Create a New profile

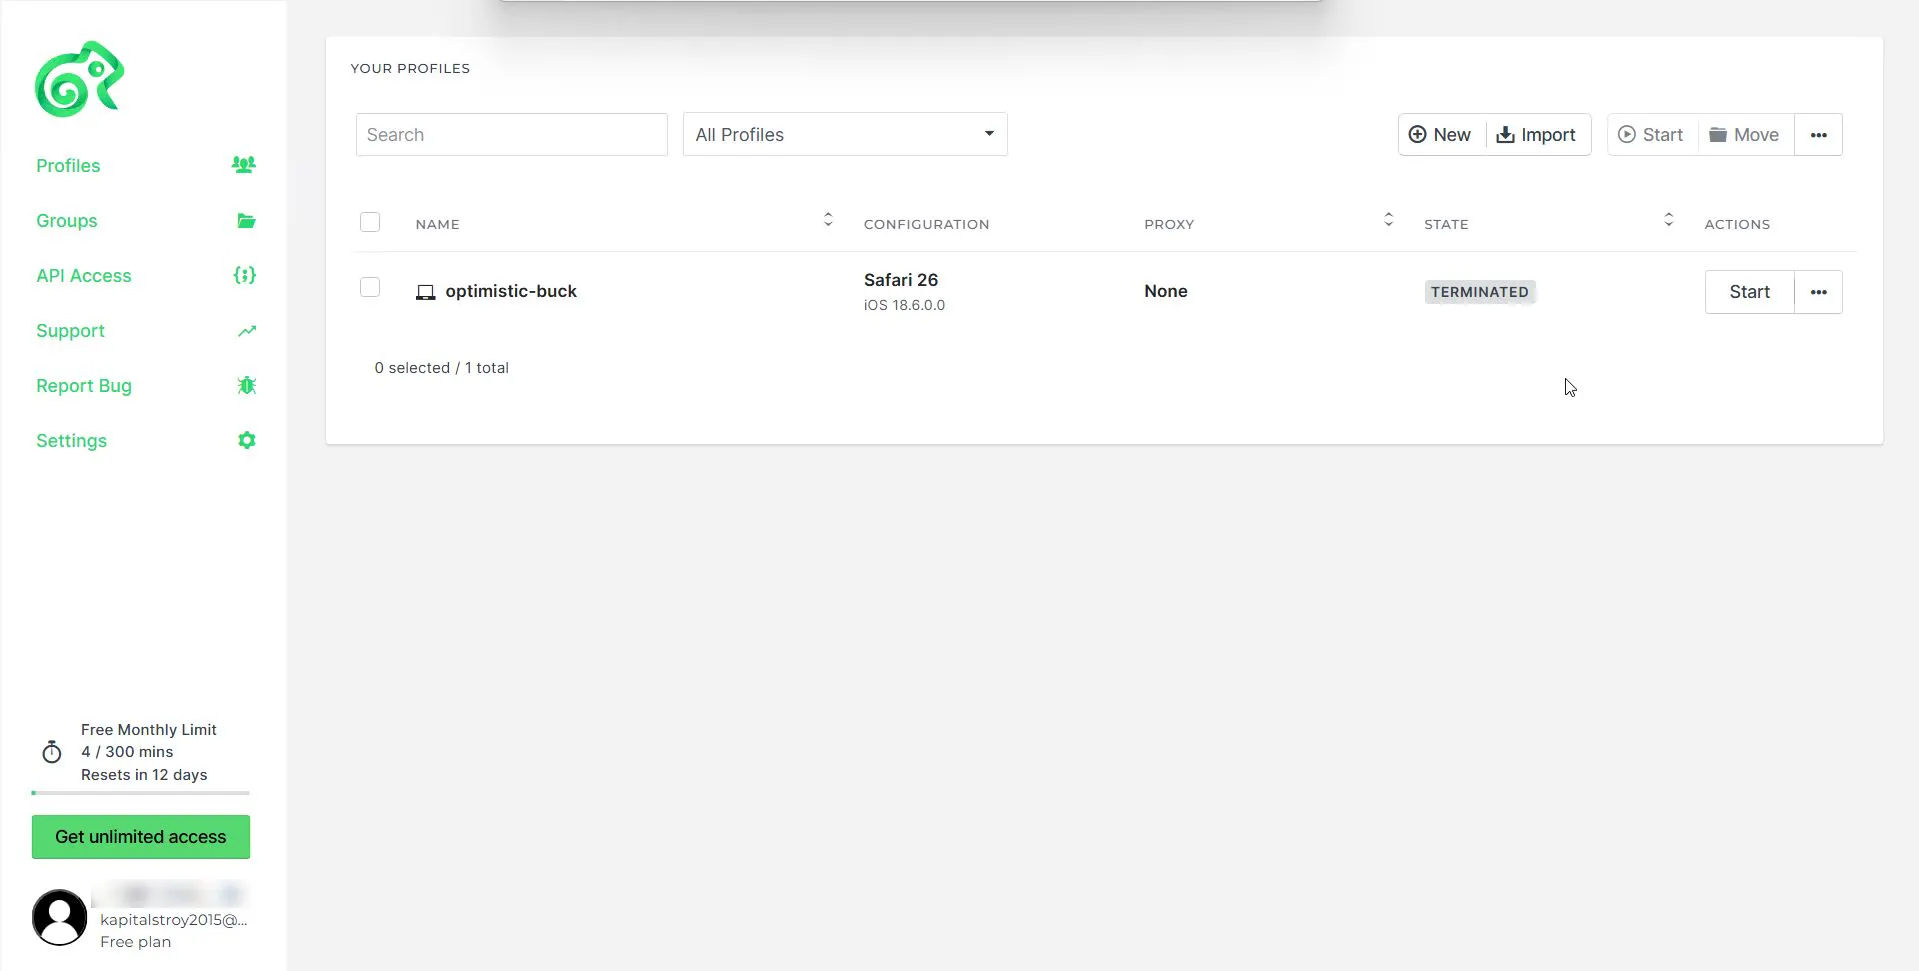coord(1441,135)
